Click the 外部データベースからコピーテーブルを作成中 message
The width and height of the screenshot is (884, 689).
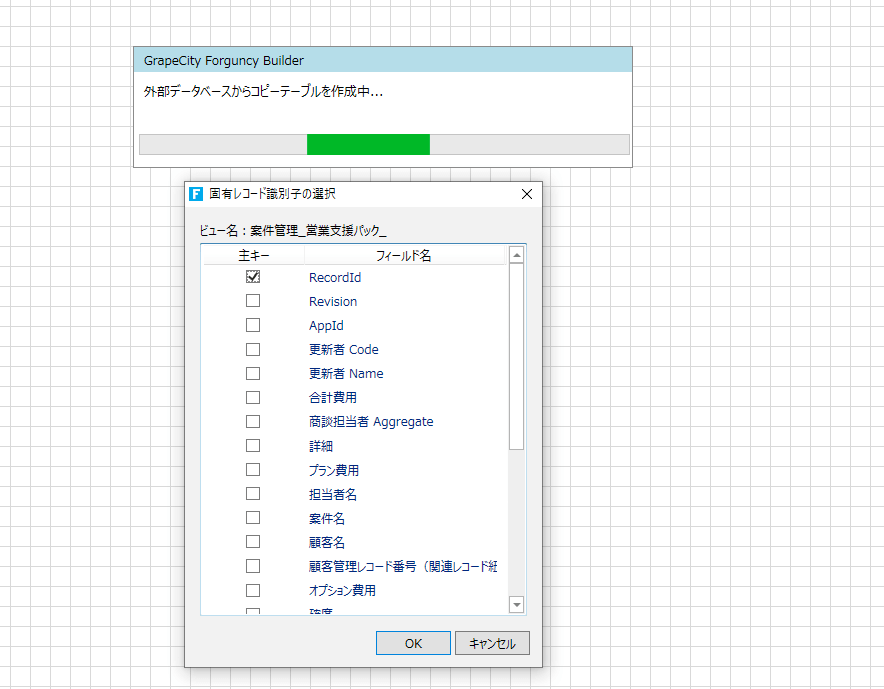coord(263,91)
